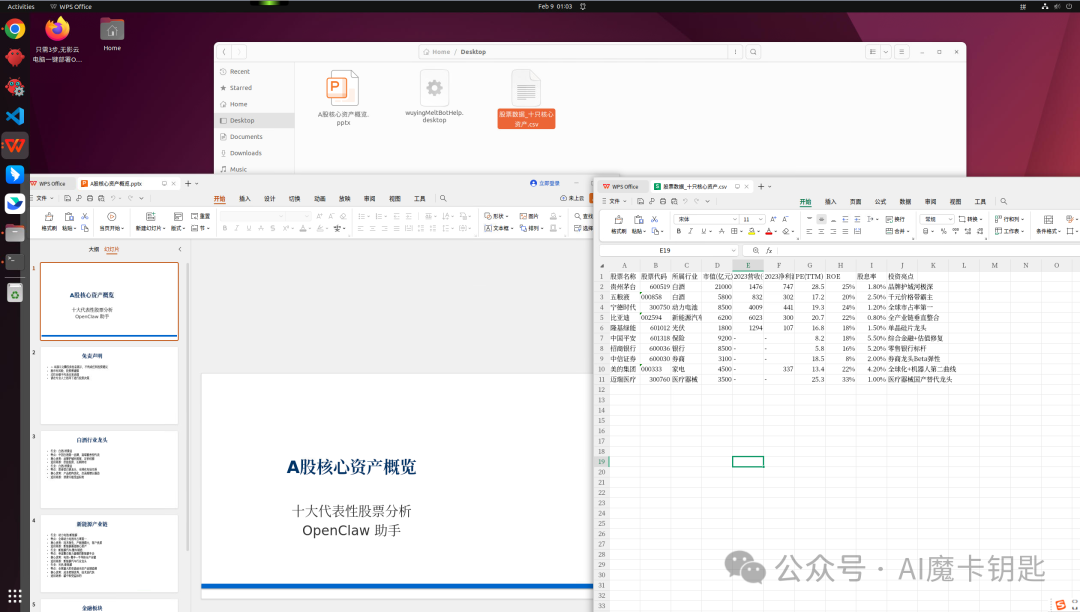Toggle middle vertical alignment in the spreadsheet

[x=822, y=219]
